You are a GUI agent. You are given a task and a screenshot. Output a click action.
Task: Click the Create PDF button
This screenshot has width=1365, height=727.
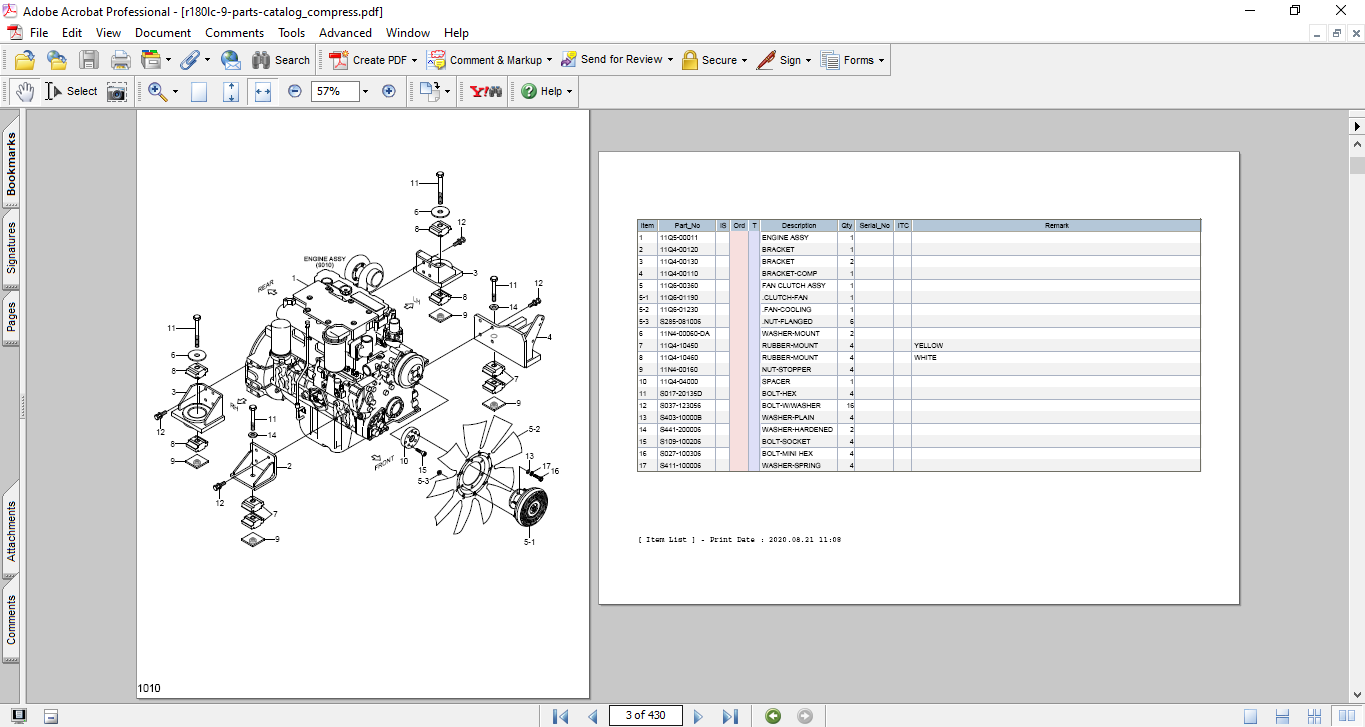pos(372,60)
